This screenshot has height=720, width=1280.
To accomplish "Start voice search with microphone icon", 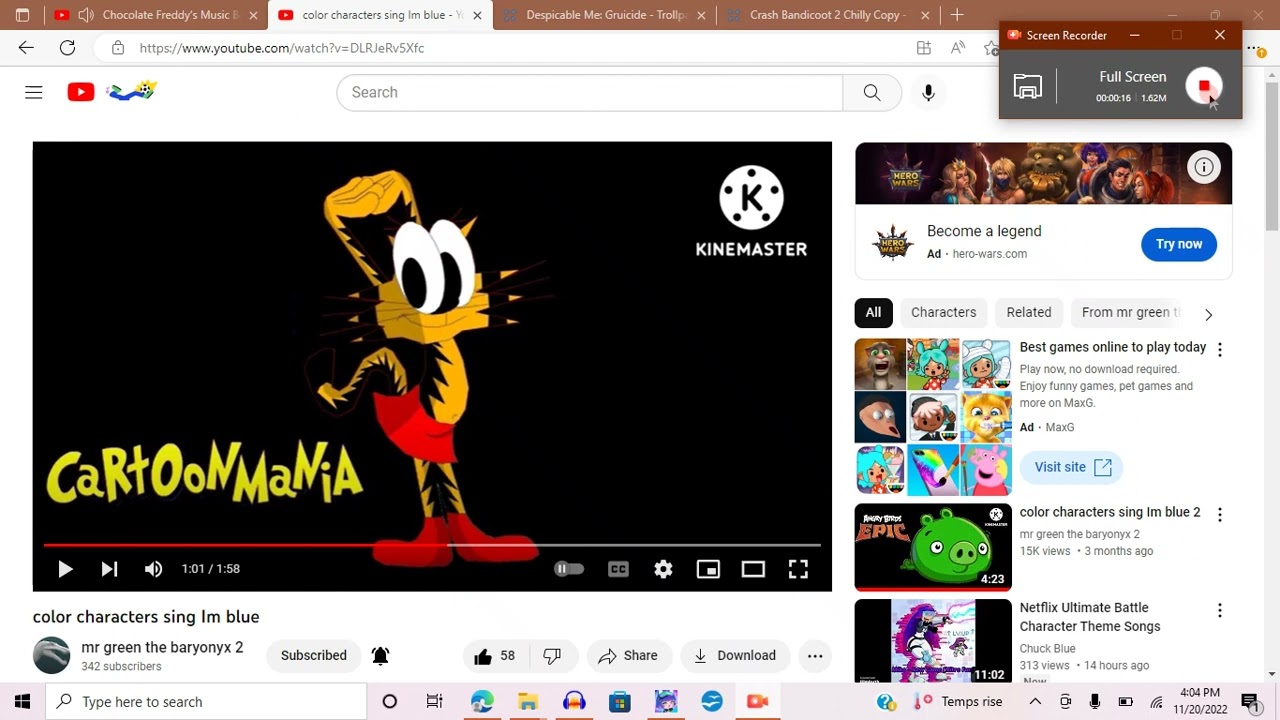I will tap(928, 92).
